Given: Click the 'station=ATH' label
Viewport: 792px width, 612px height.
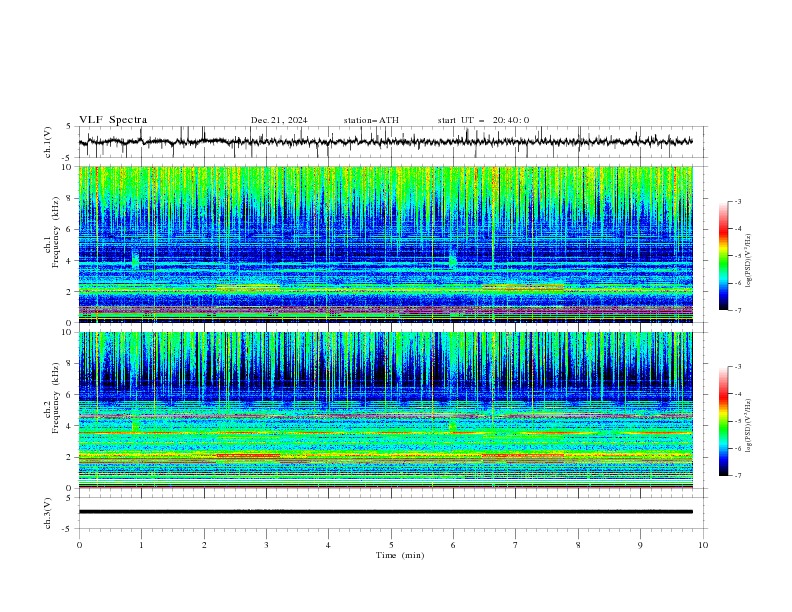Looking at the screenshot, I should [x=371, y=120].
